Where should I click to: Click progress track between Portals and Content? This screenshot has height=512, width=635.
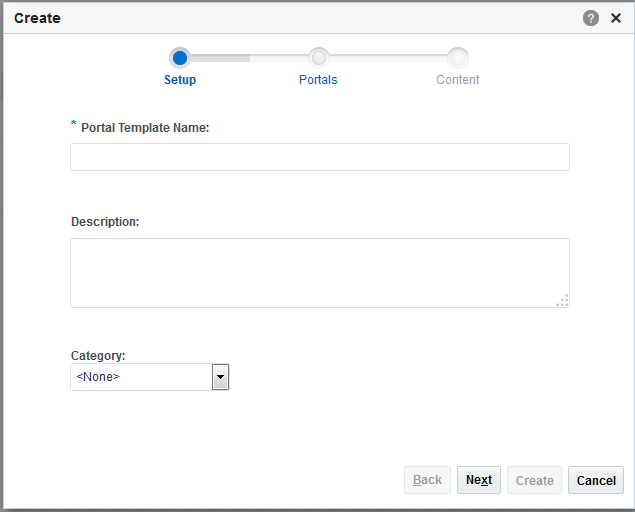click(388, 58)
